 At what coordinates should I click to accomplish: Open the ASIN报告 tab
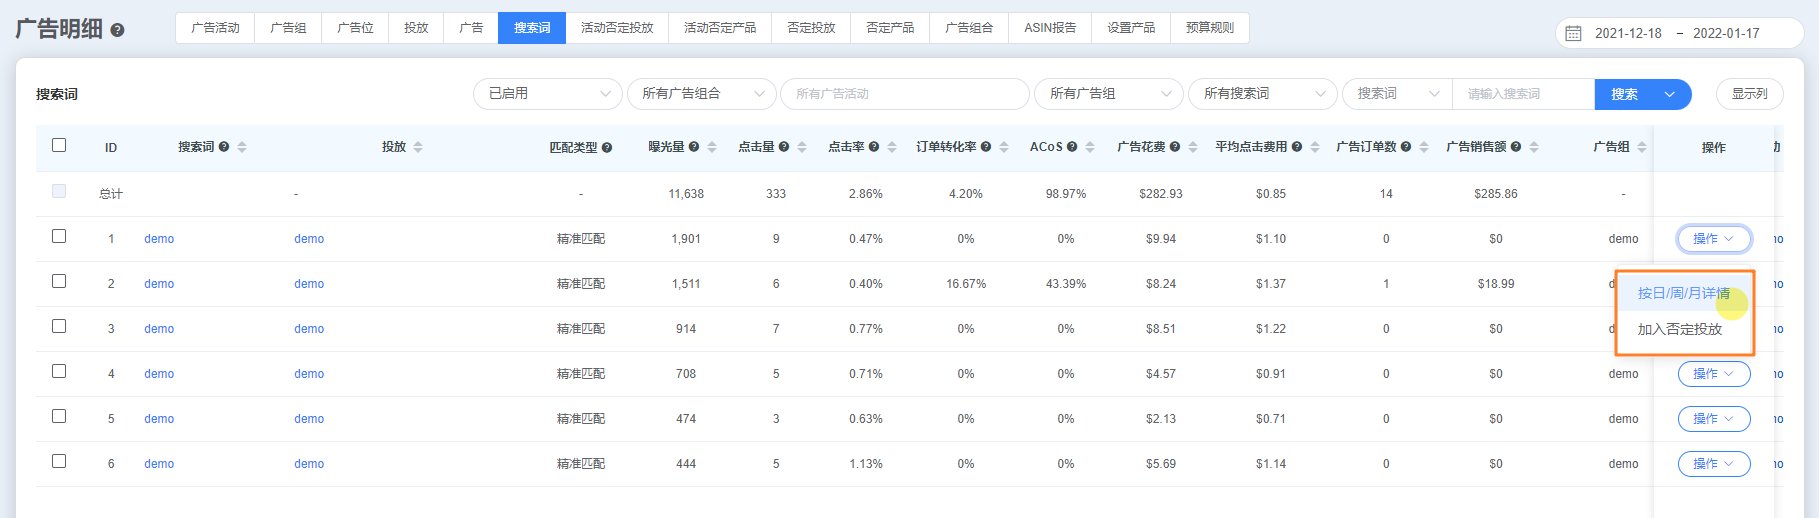(1049, 28)
